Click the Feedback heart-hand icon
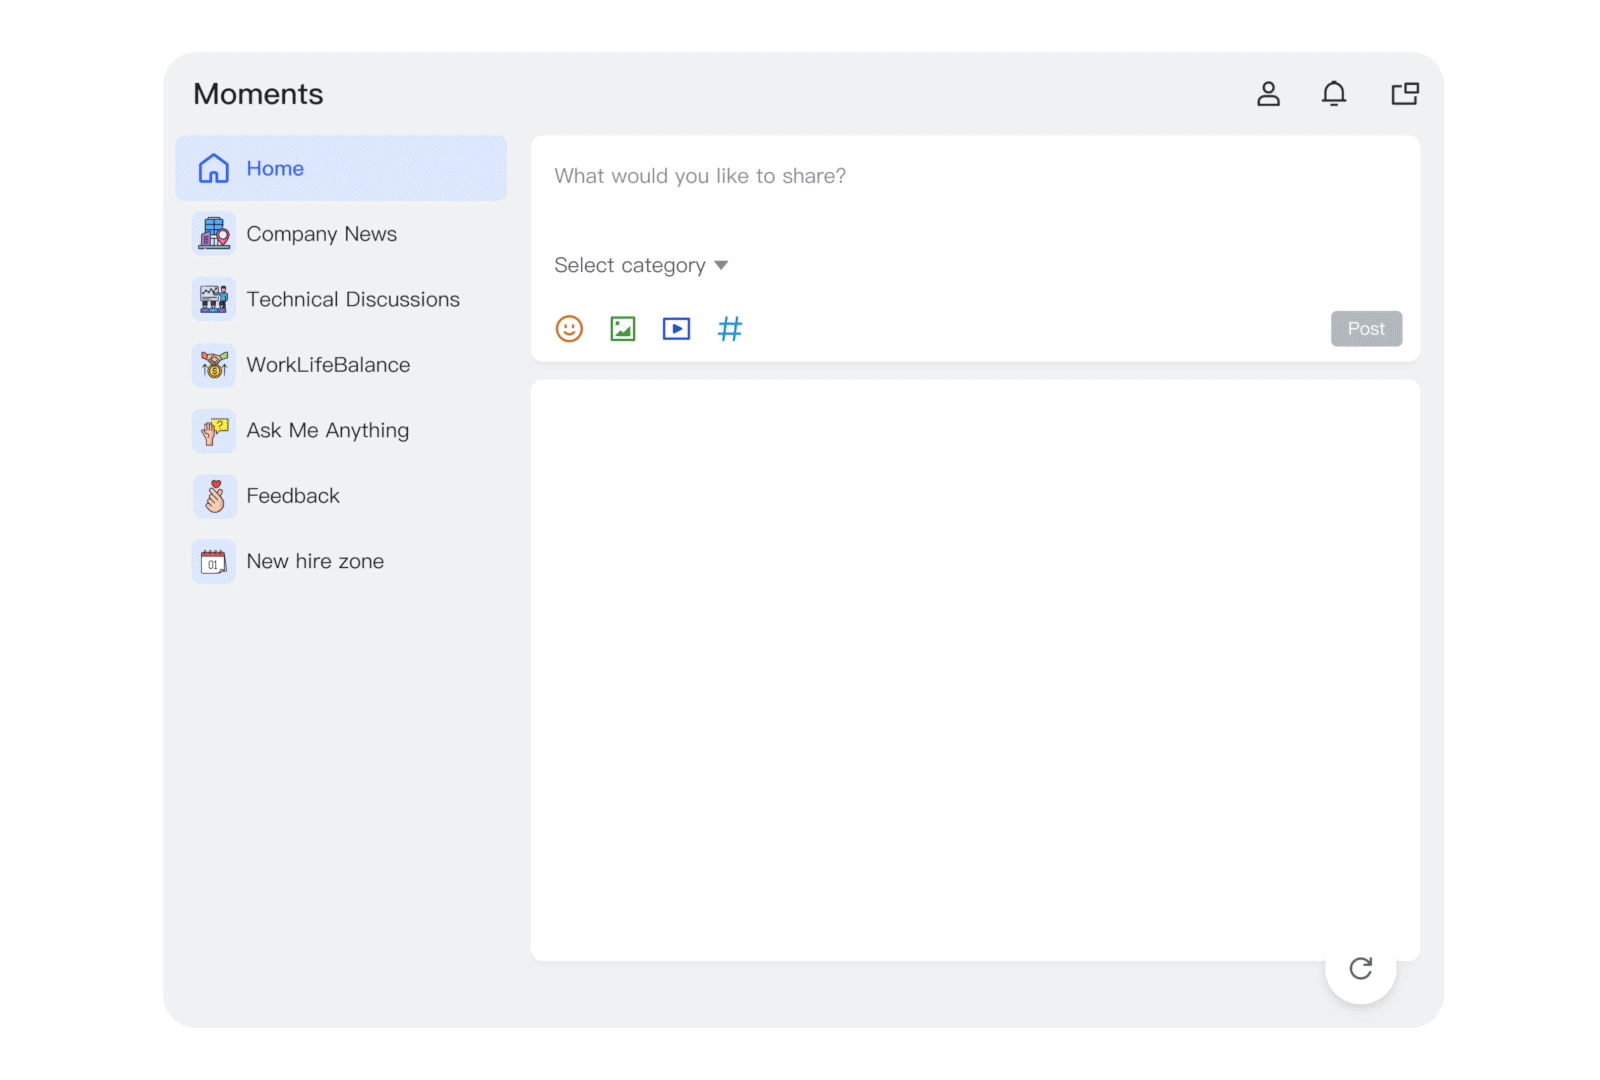This screenshot has height=1080, width=1600. (214, 496)
